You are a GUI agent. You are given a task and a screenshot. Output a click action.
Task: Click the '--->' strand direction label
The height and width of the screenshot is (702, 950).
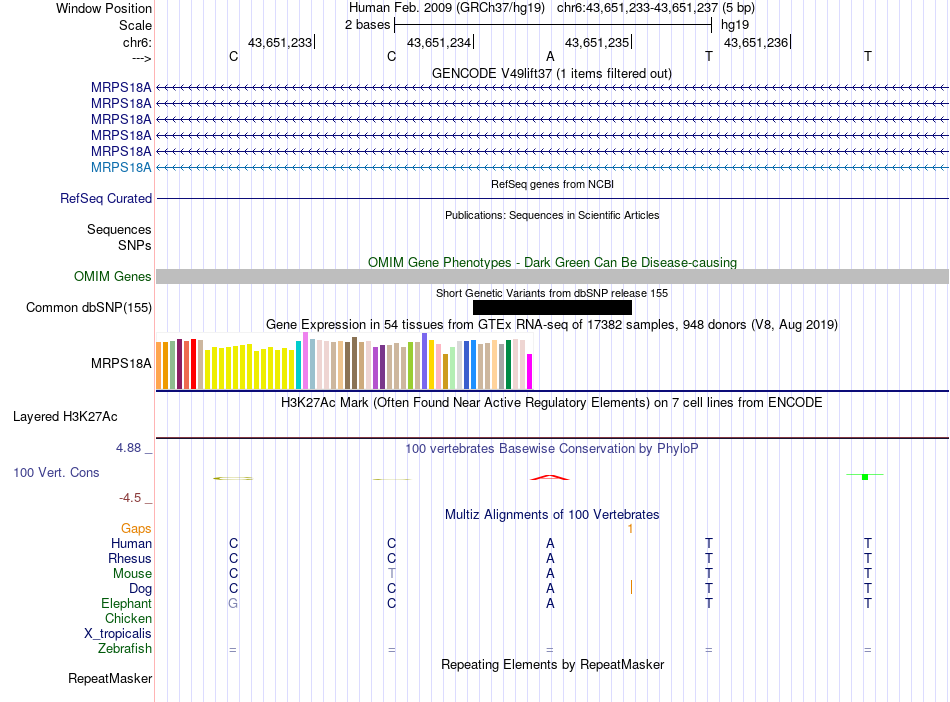point(141,58)
